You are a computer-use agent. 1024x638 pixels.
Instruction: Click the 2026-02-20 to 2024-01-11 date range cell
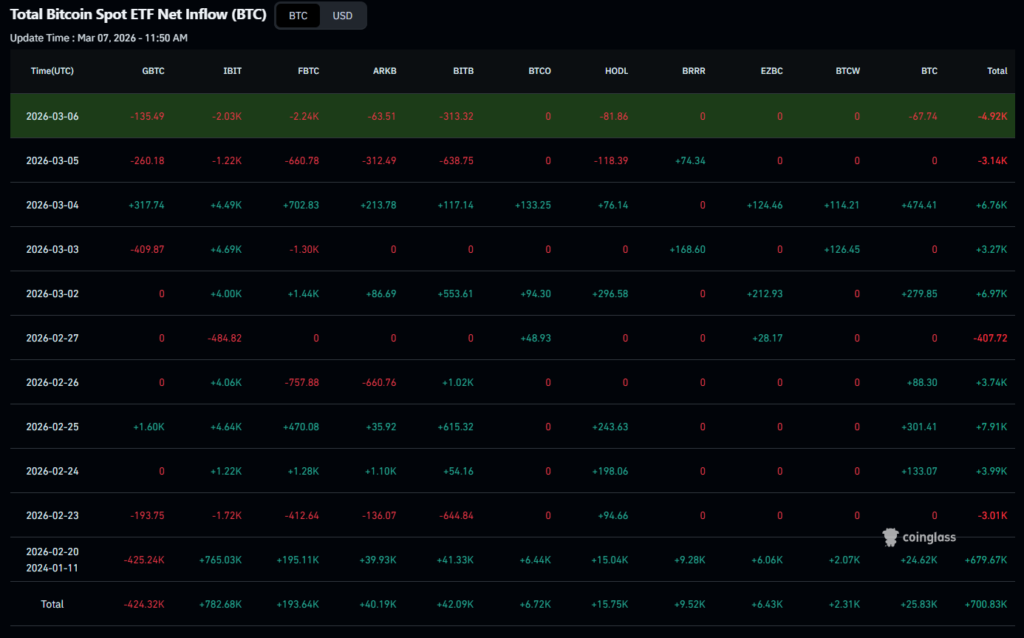pyautogui.click(x=52, y=559)
